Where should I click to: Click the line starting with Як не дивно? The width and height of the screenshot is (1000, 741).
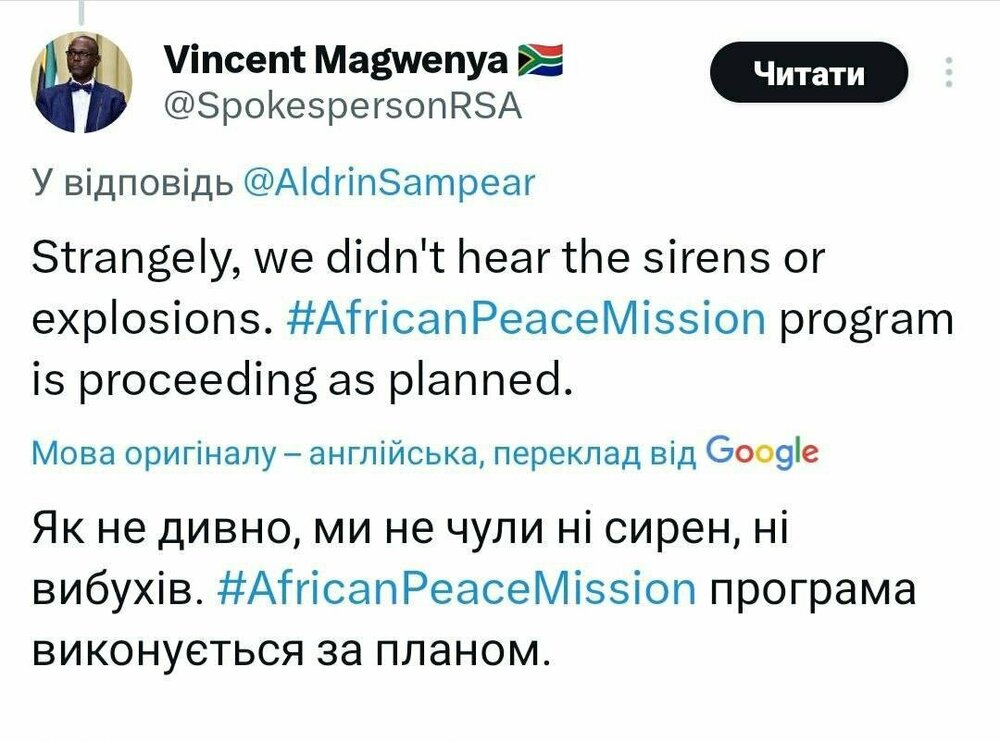(410, 527)
